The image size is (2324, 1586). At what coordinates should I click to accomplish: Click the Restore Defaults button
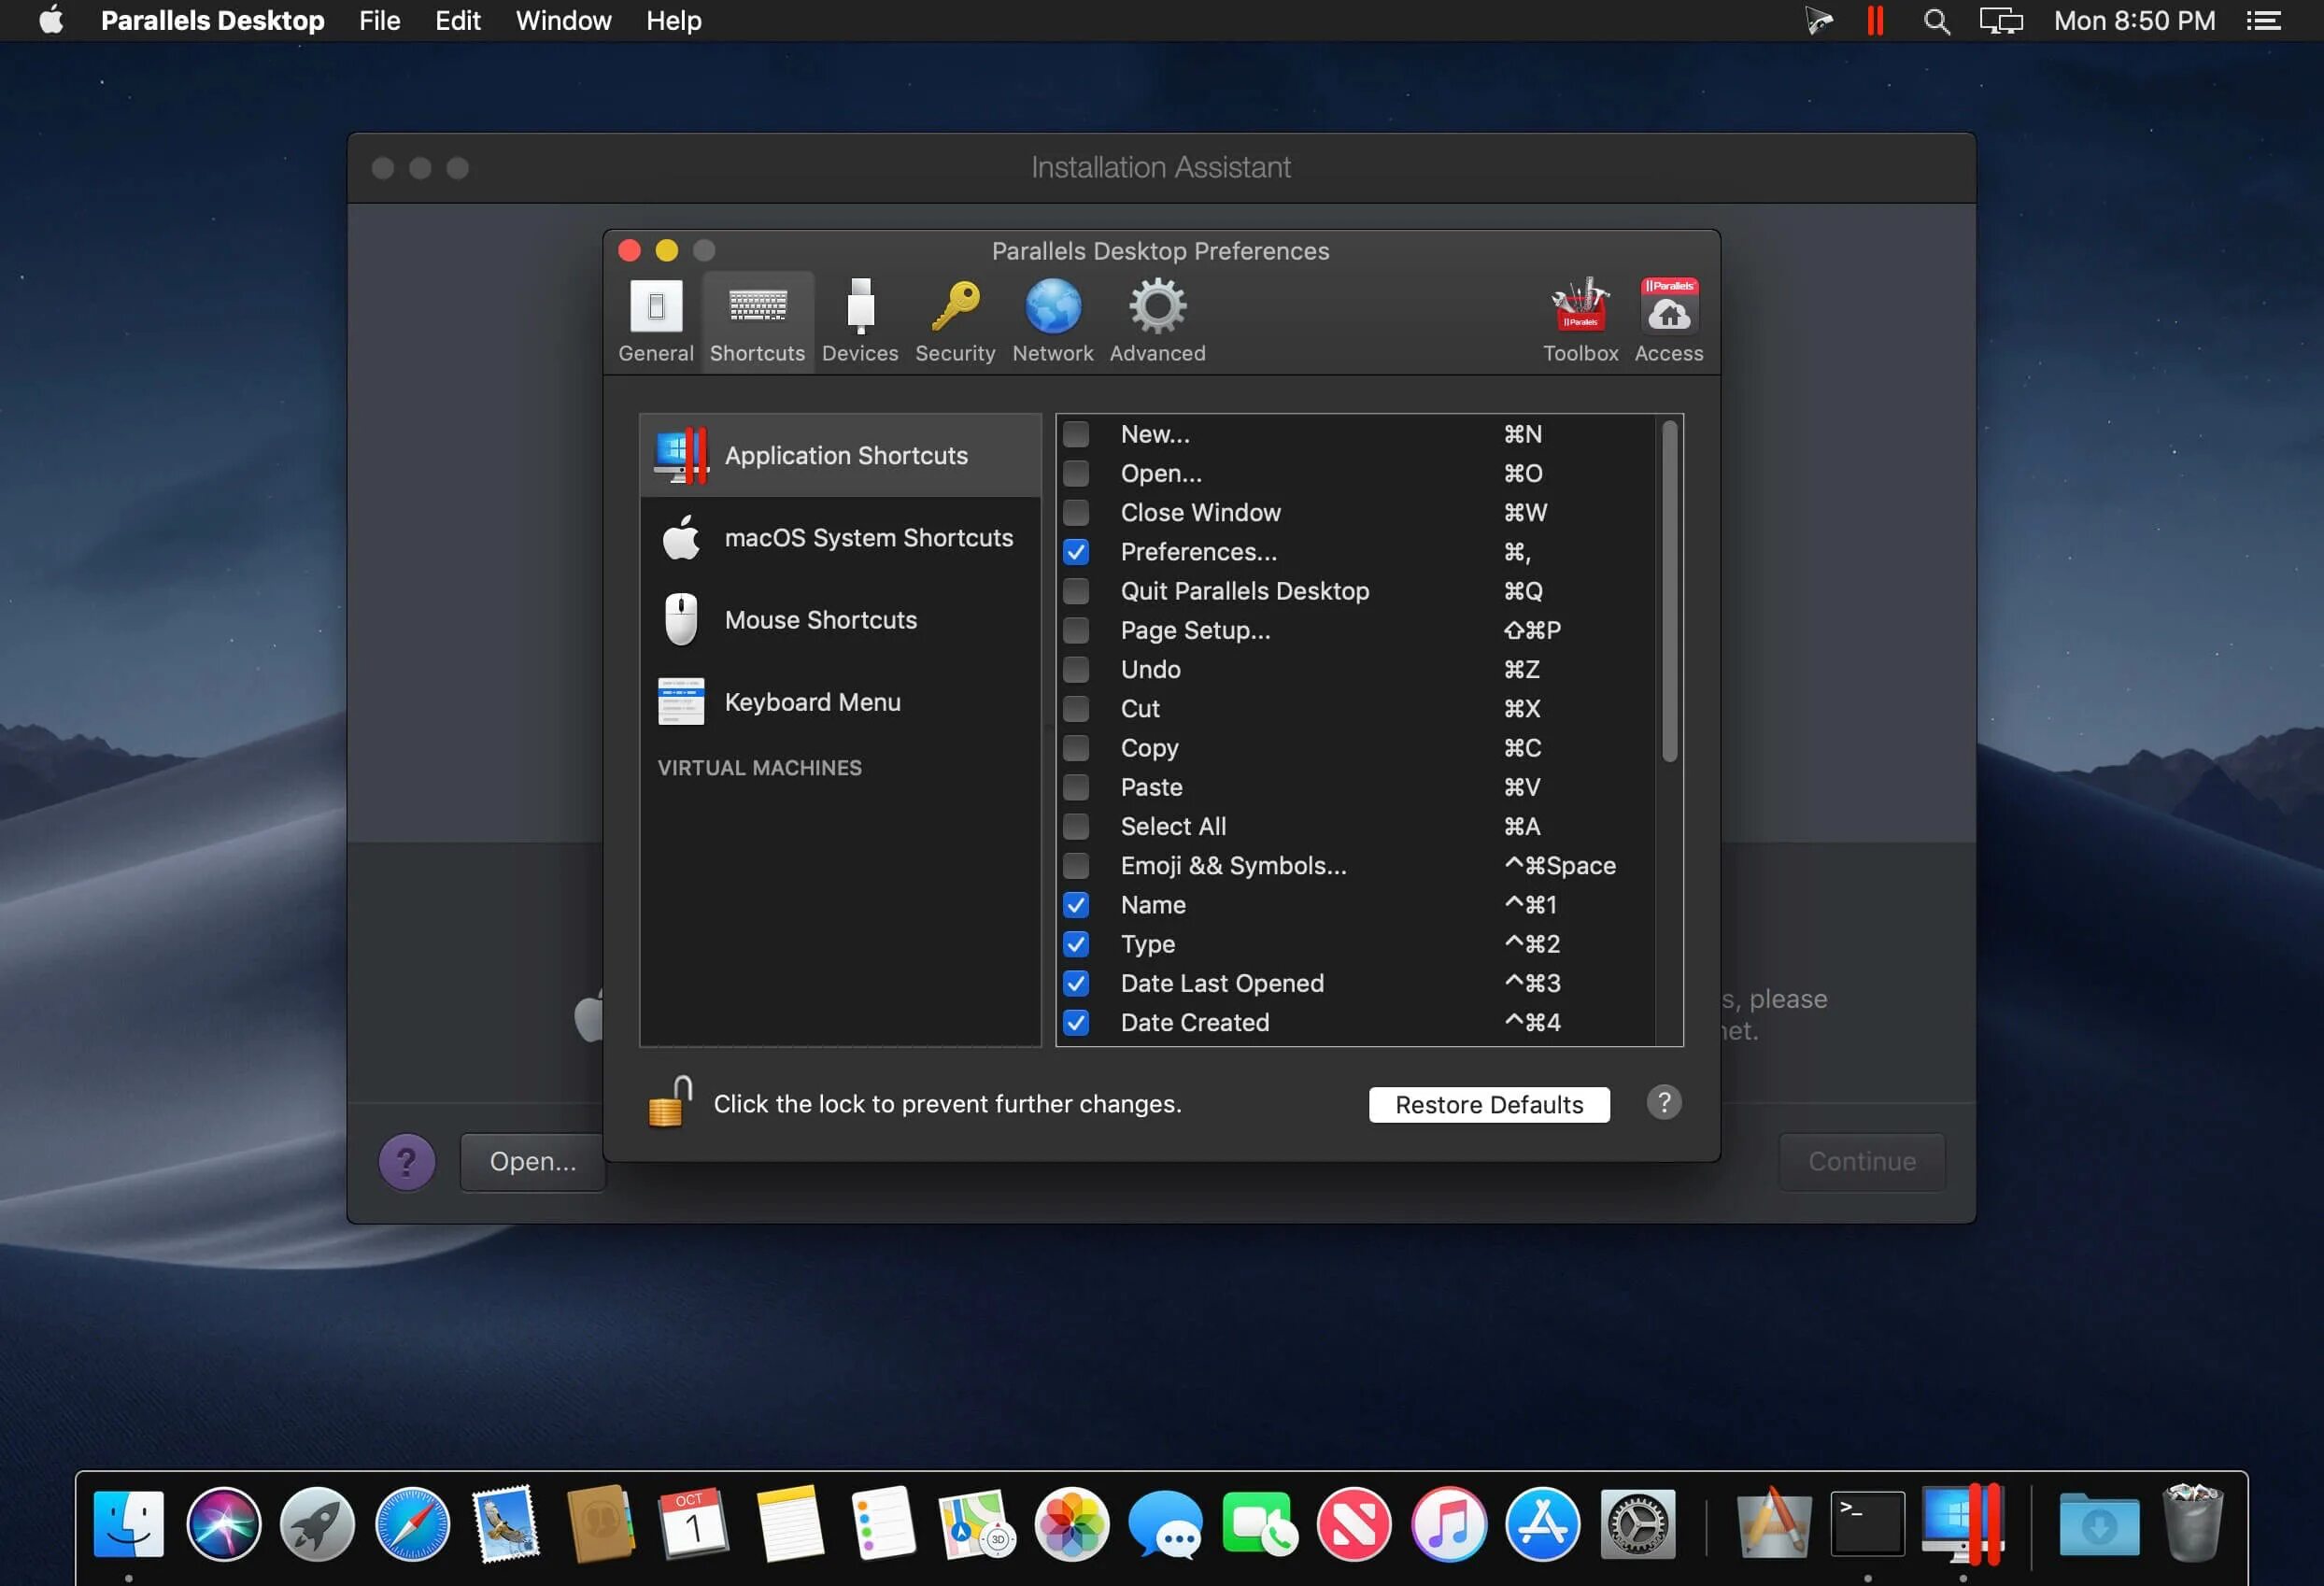pos(1489,1104)
